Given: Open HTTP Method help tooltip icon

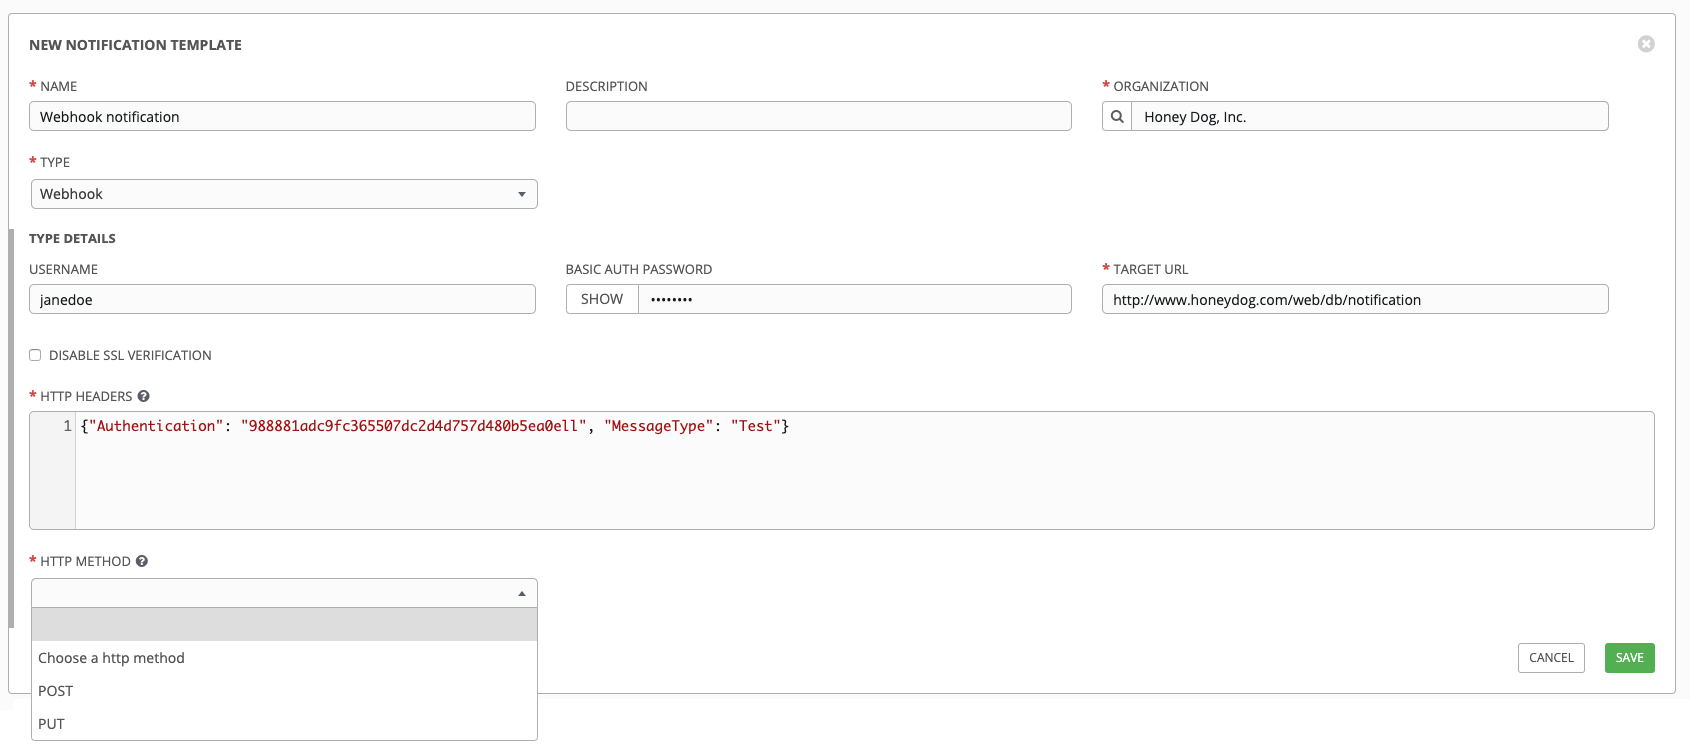Looking at the screenshot, I should tap(142, 562).
